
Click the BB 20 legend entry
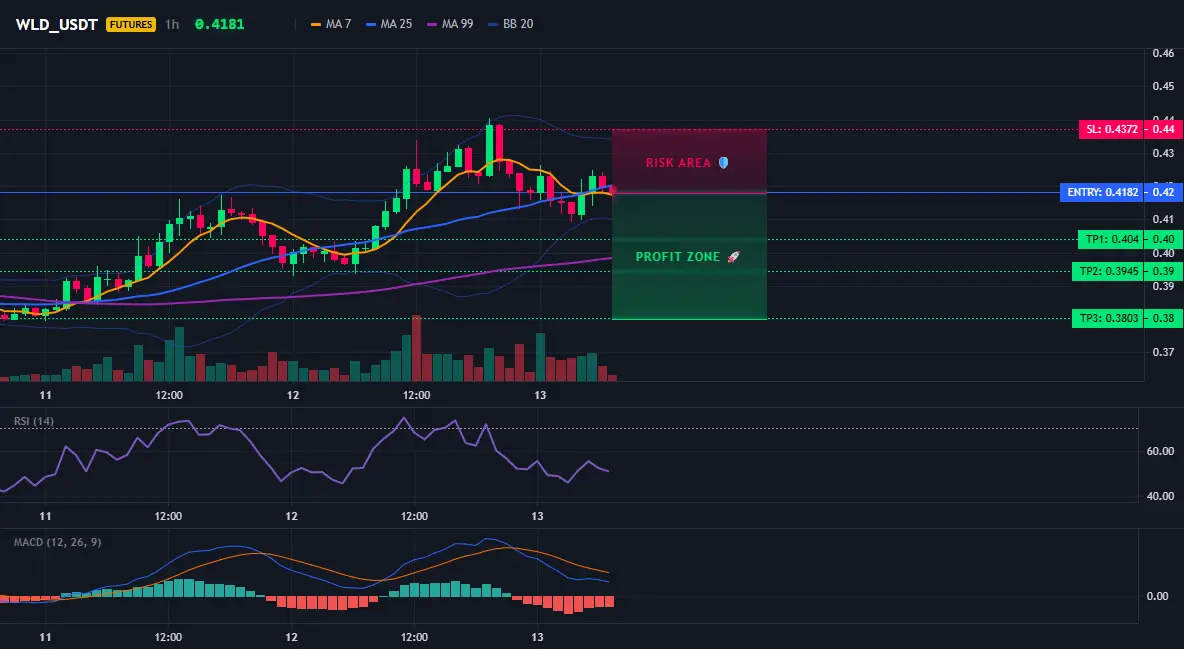click(511, 24)
